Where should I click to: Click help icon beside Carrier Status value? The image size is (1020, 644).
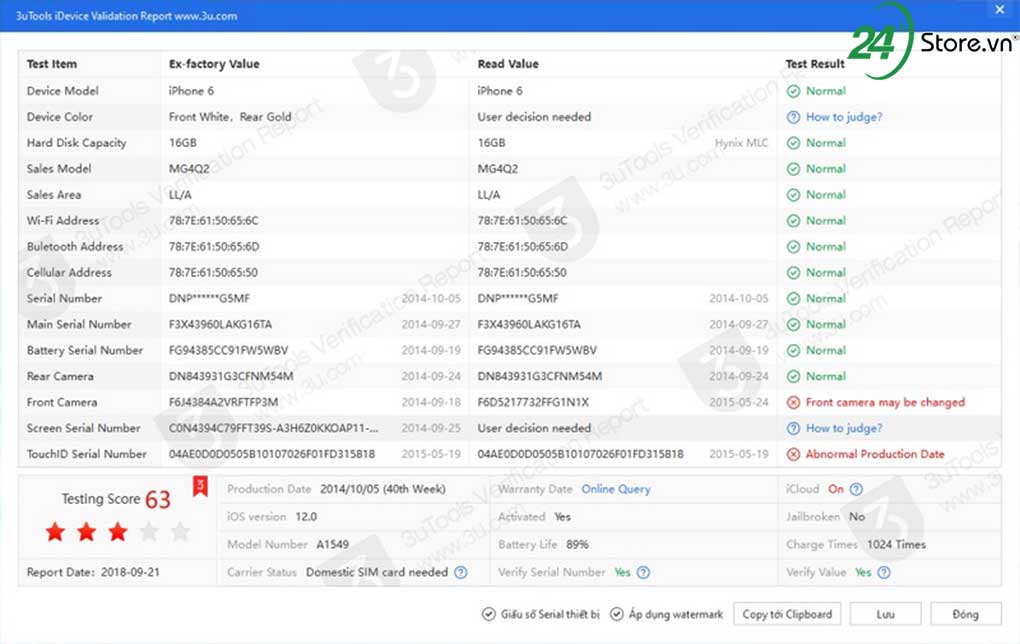461,573
